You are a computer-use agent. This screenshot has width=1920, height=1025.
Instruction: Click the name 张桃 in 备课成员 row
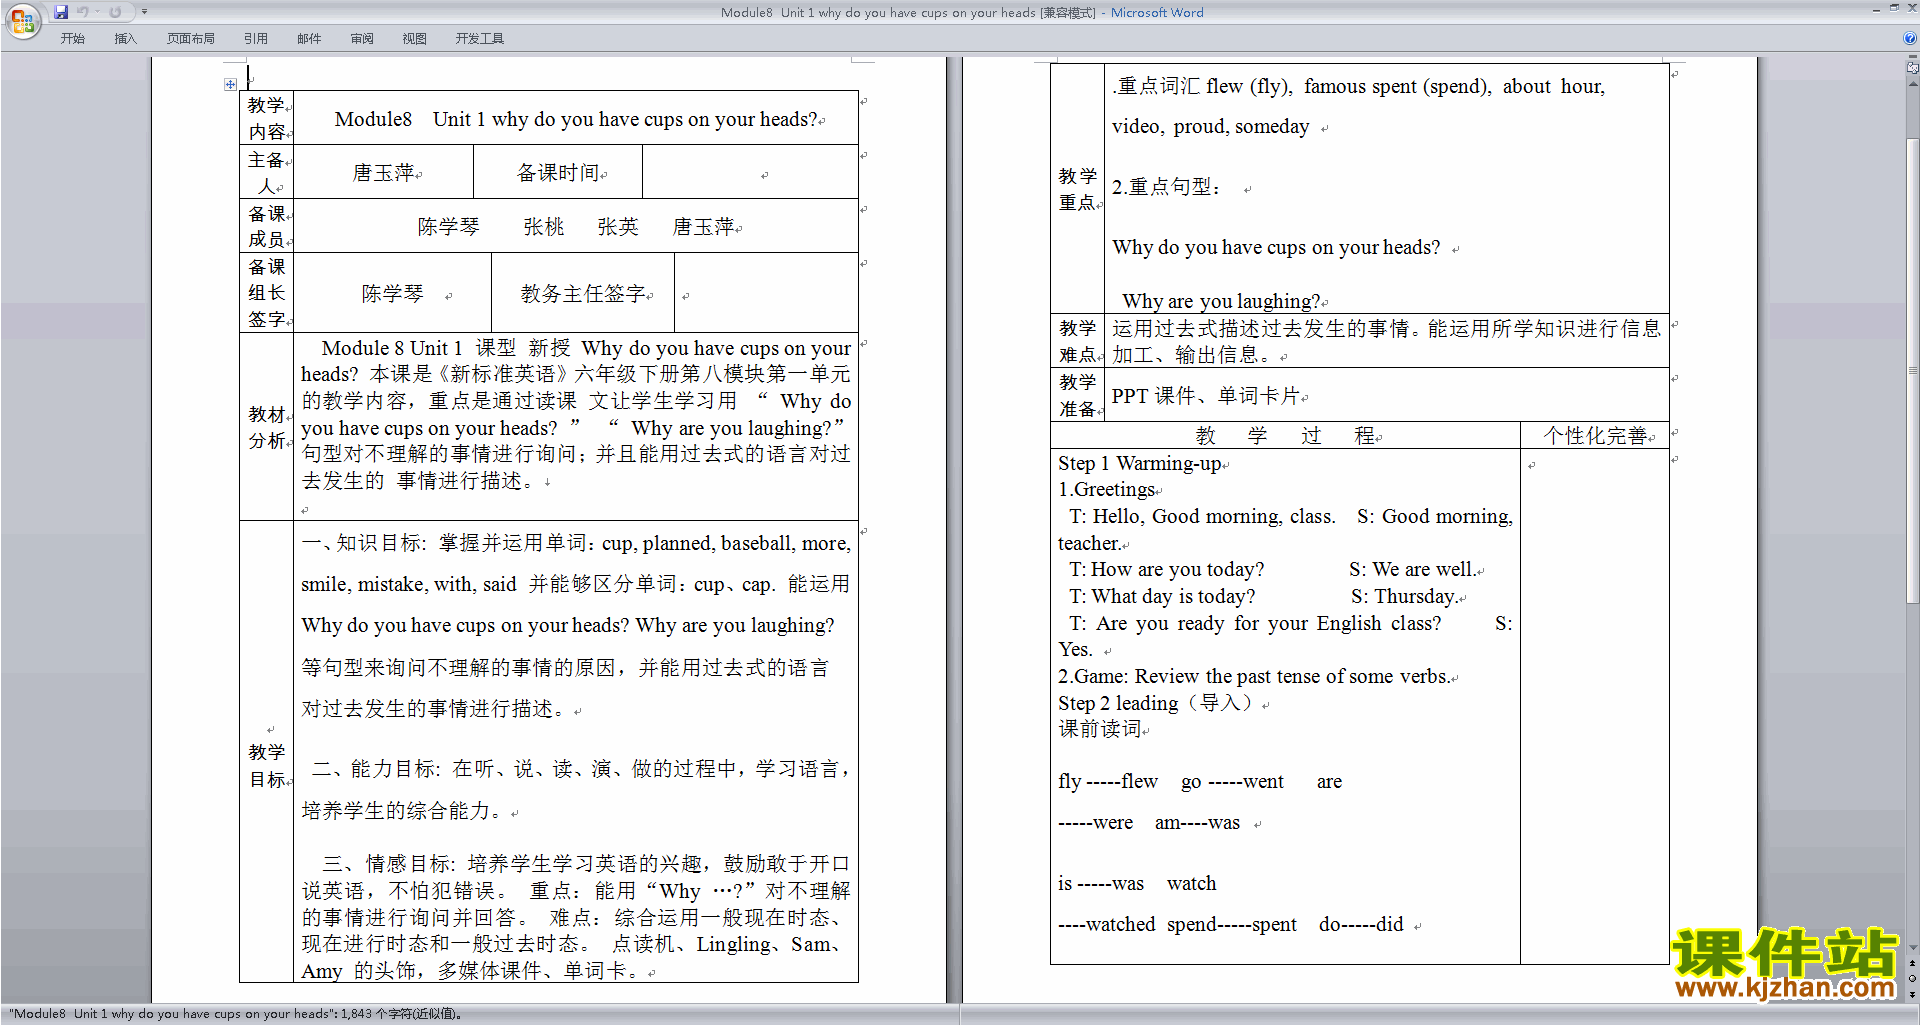pos(544,227)
